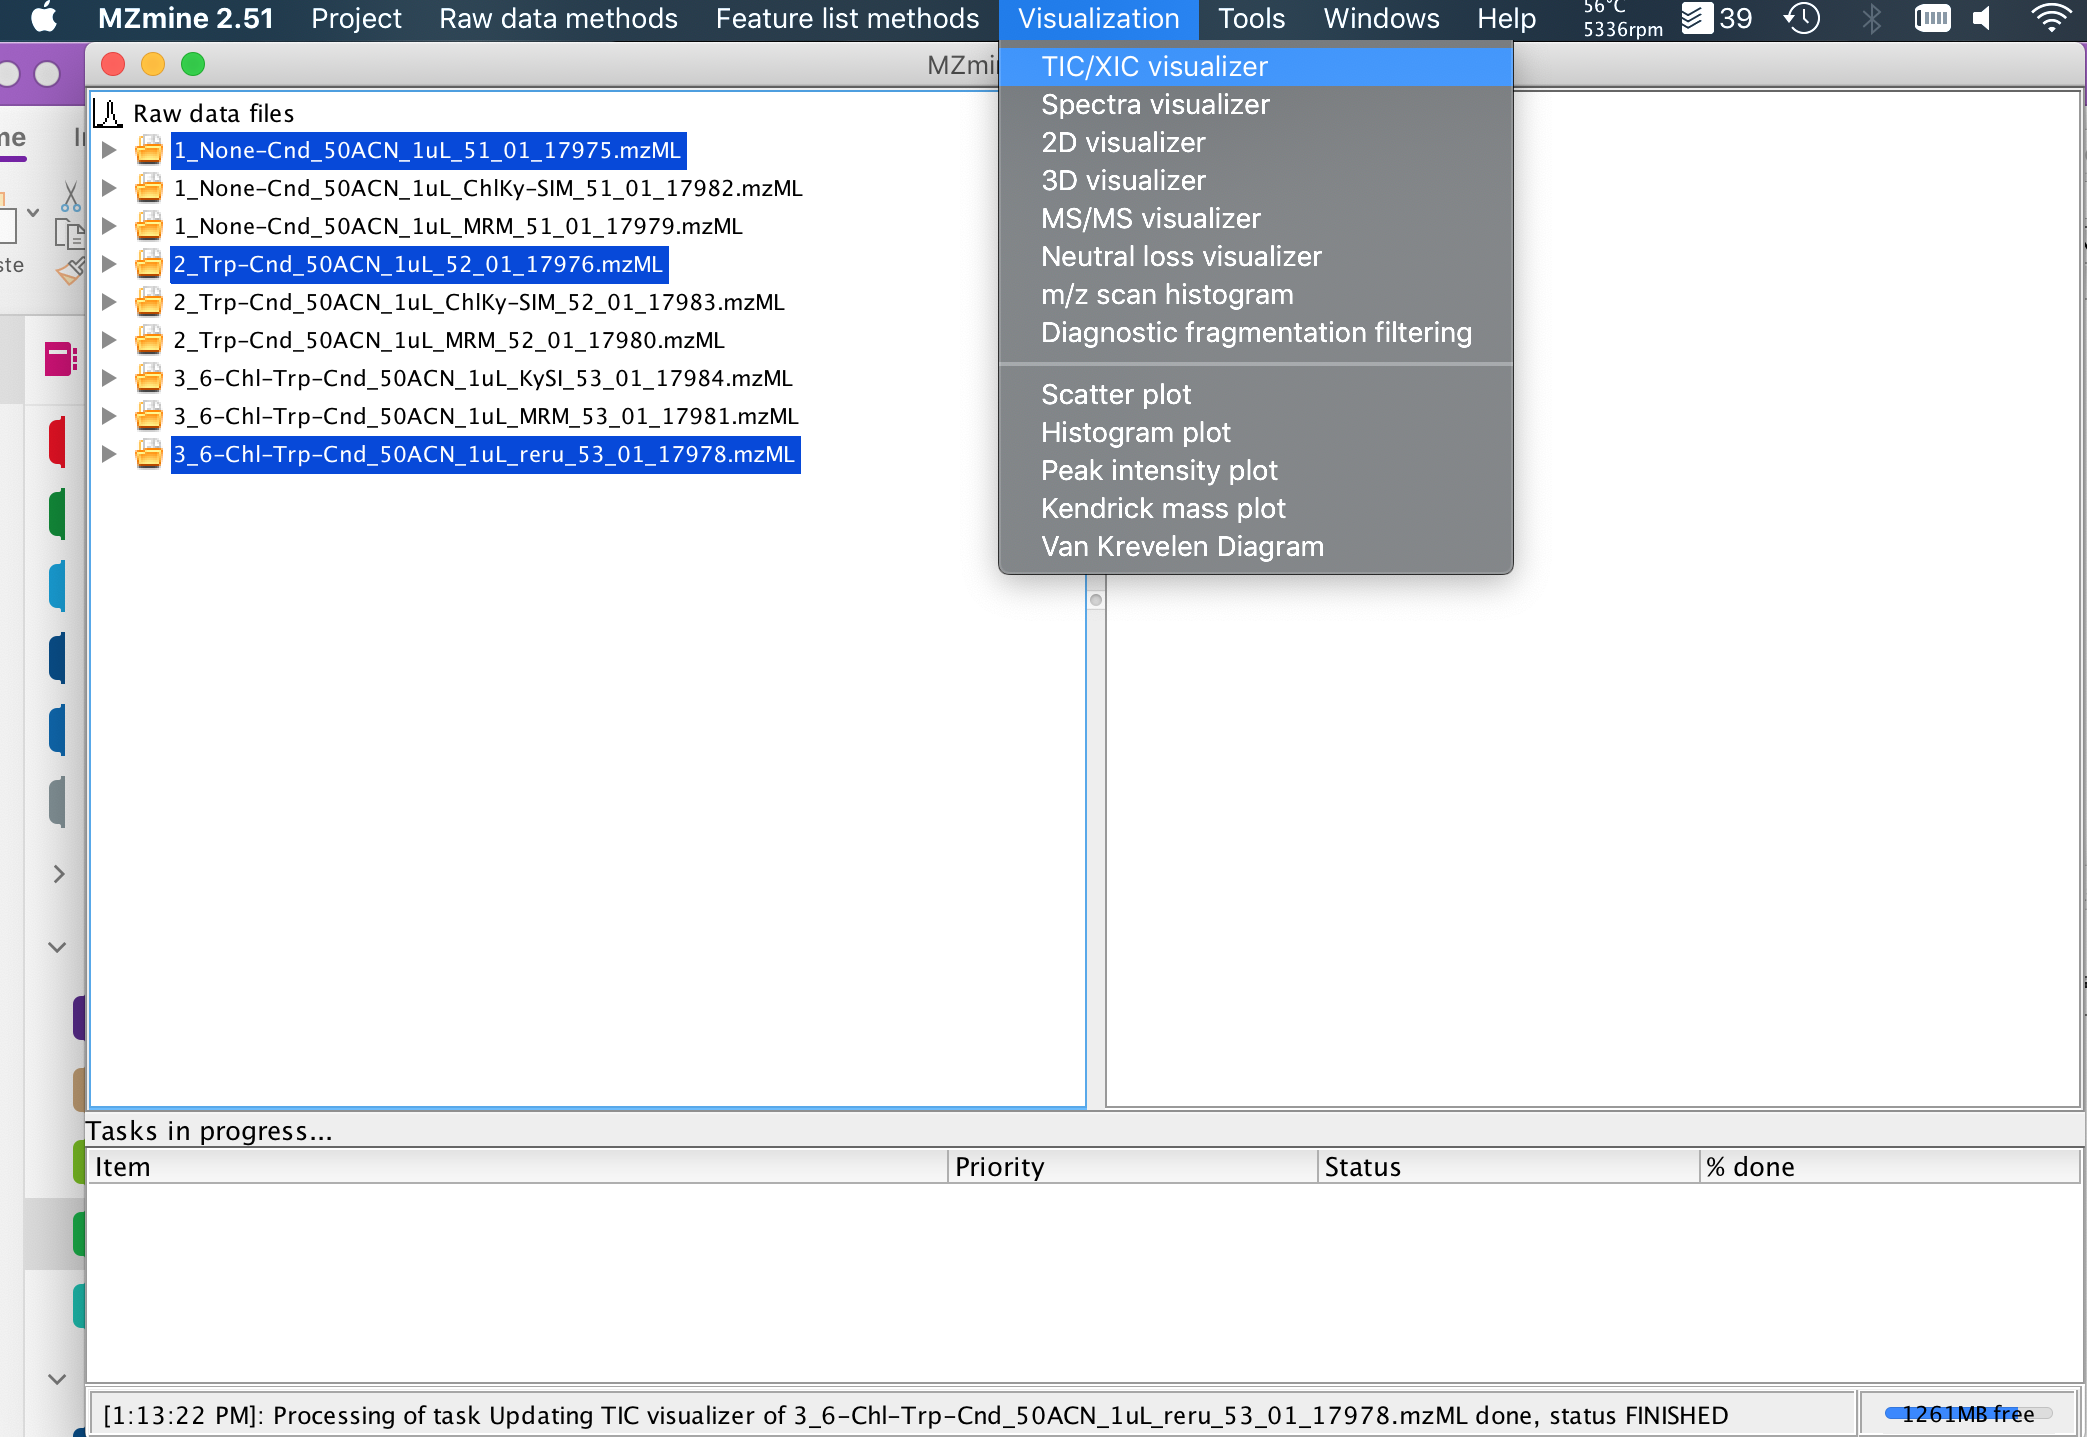
Task: Select 3_6-Chl-Trp-Cnd_50ACN_1uL_KySI_53_01_17984.mzML
Action: pos(483,378)
